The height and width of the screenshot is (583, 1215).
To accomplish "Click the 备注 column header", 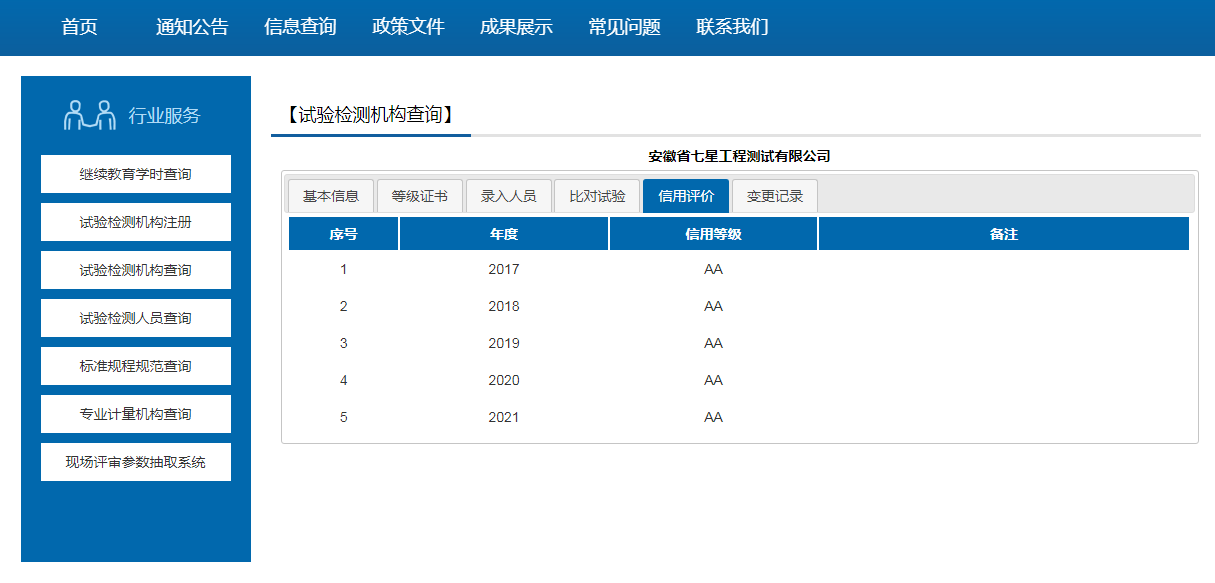I will tap(1004, 234).
